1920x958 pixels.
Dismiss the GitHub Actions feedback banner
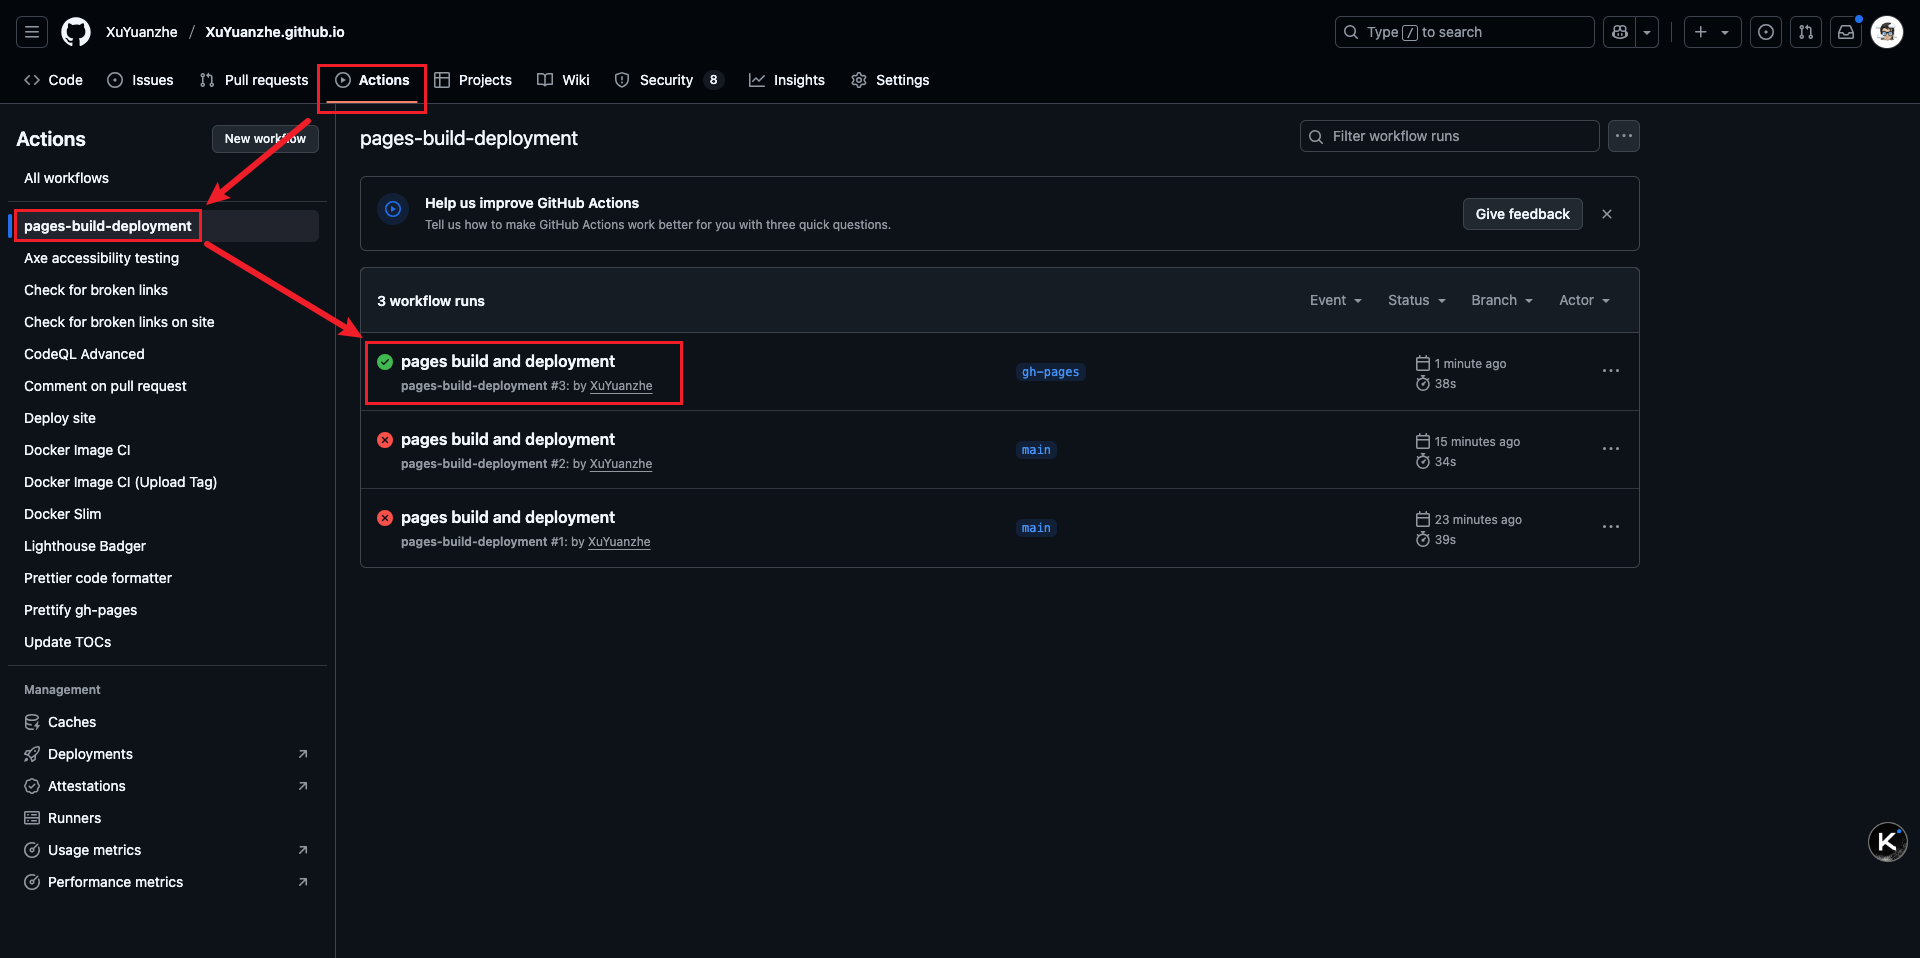[x=1607, y=214]
